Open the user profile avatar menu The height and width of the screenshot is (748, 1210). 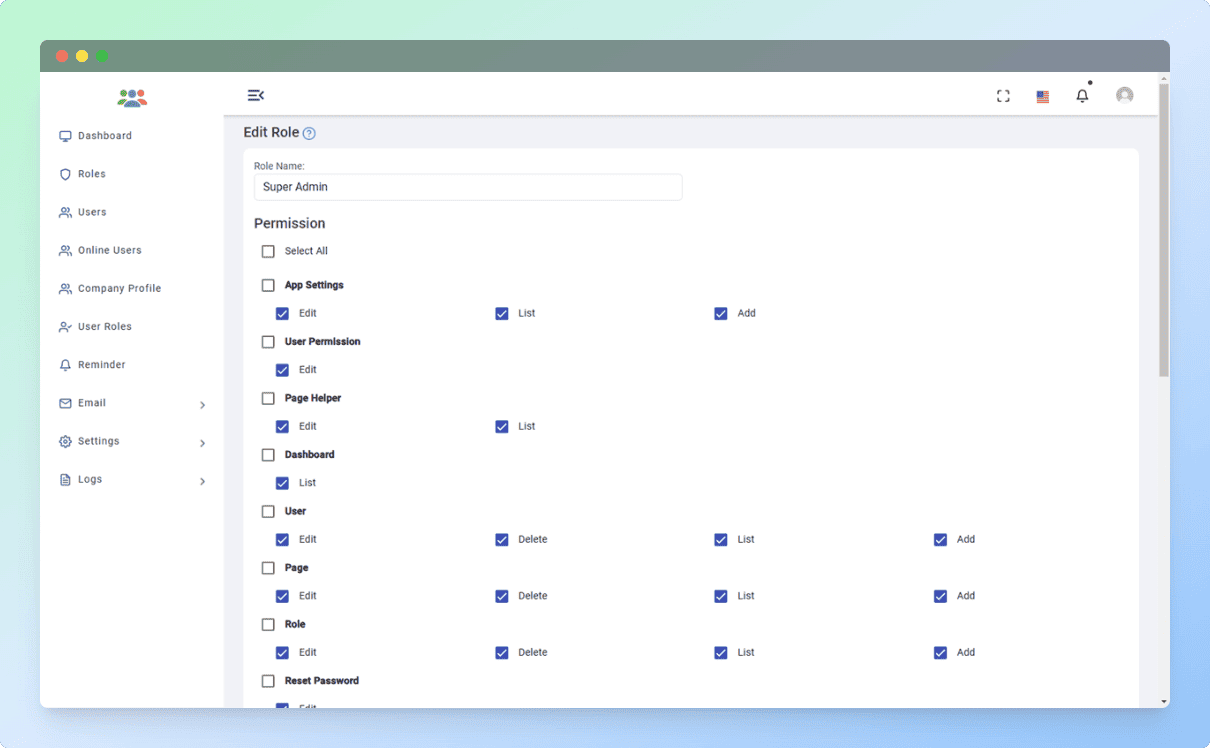(x=1124, y=95)
